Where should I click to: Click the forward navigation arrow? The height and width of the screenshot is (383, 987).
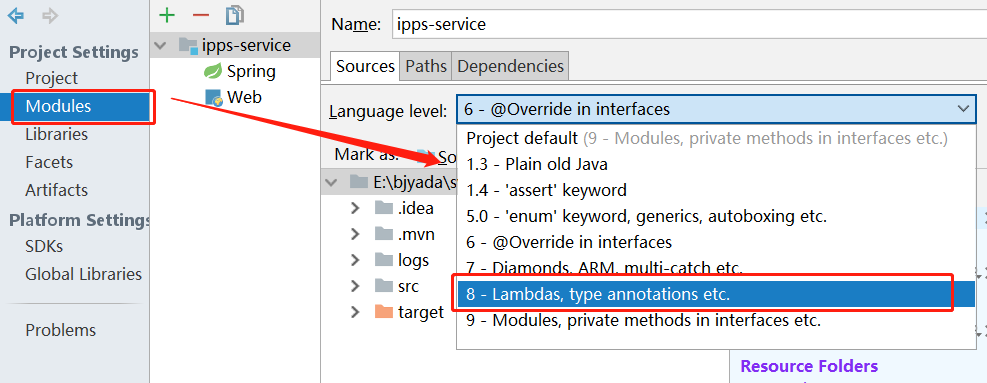tap(50, 16)
